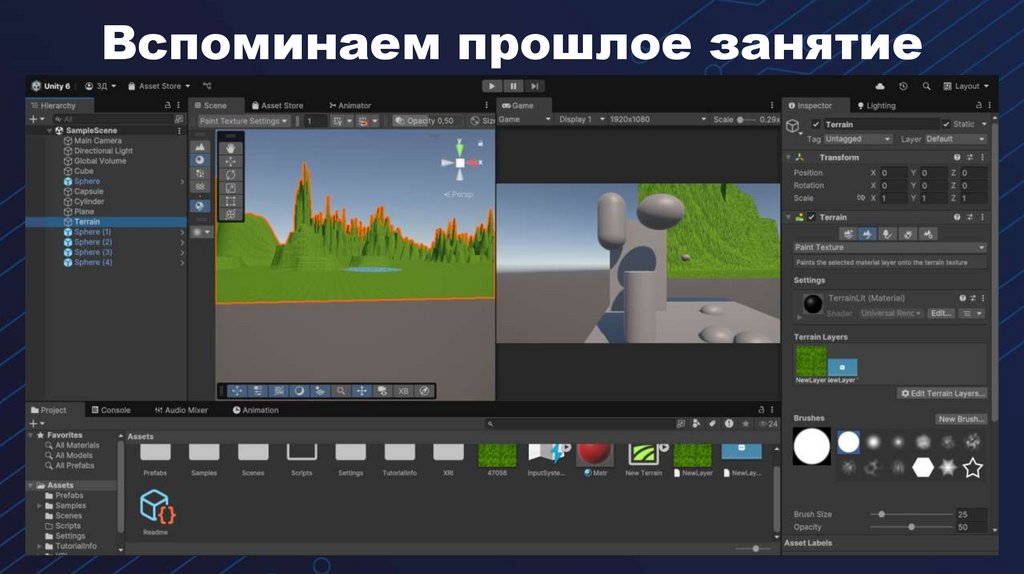
Task: Click the Edit Terrain Layers button
Action: [942, 393]
